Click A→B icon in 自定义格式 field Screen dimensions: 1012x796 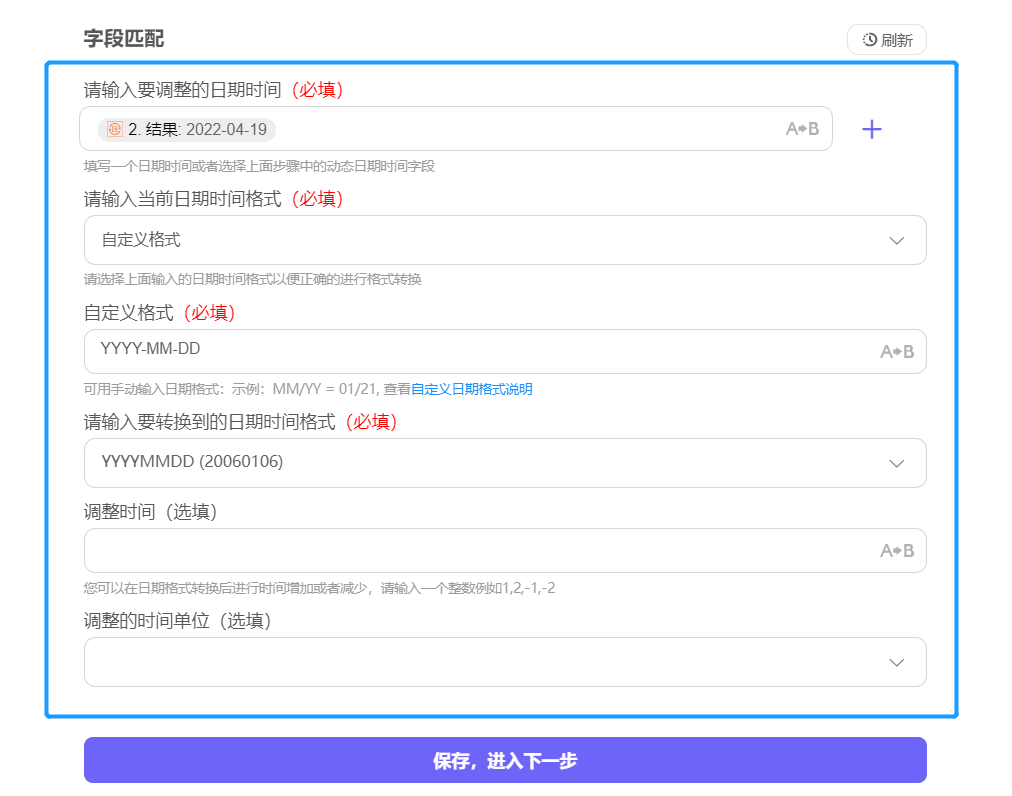tap(897, 352)
